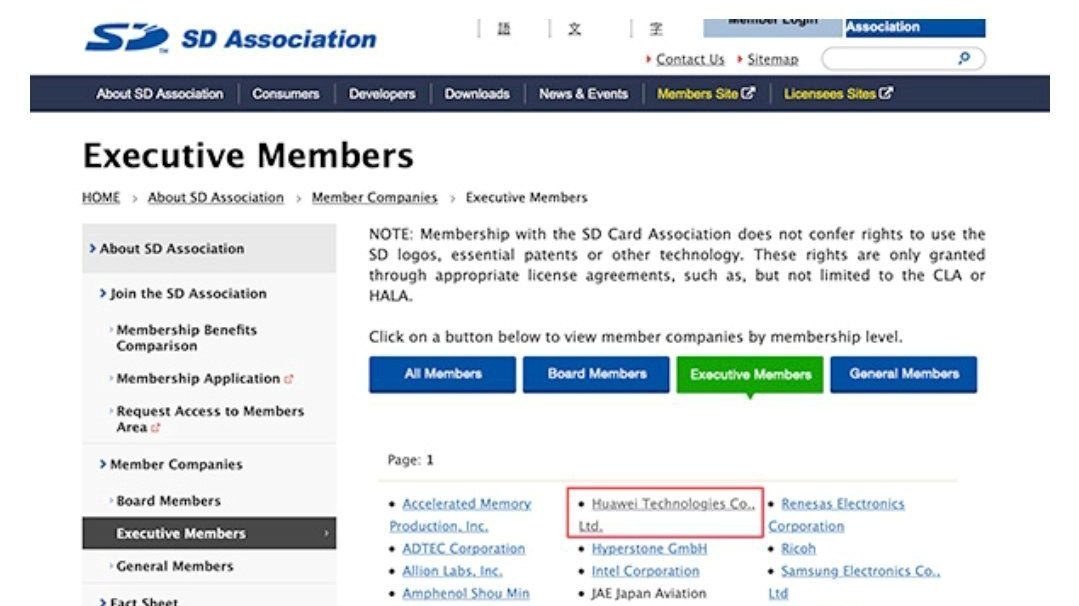Expand the Member Companies sidebar section

click(x=175, y=465)
